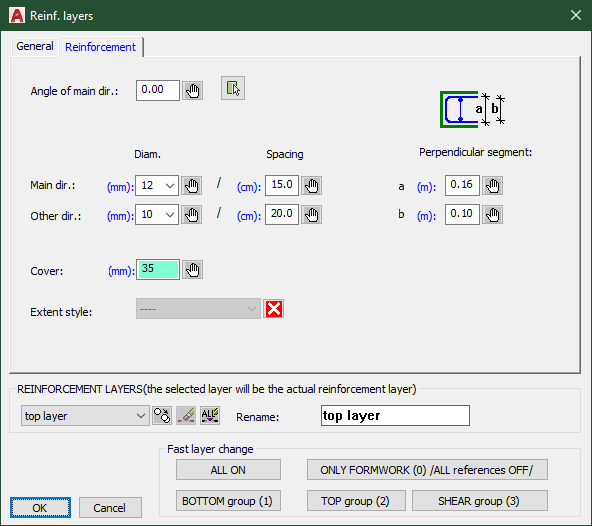This screenshot has height=526, width=592.
Task: Click the TOP group (2) button
Action: (x=356, y=501)
